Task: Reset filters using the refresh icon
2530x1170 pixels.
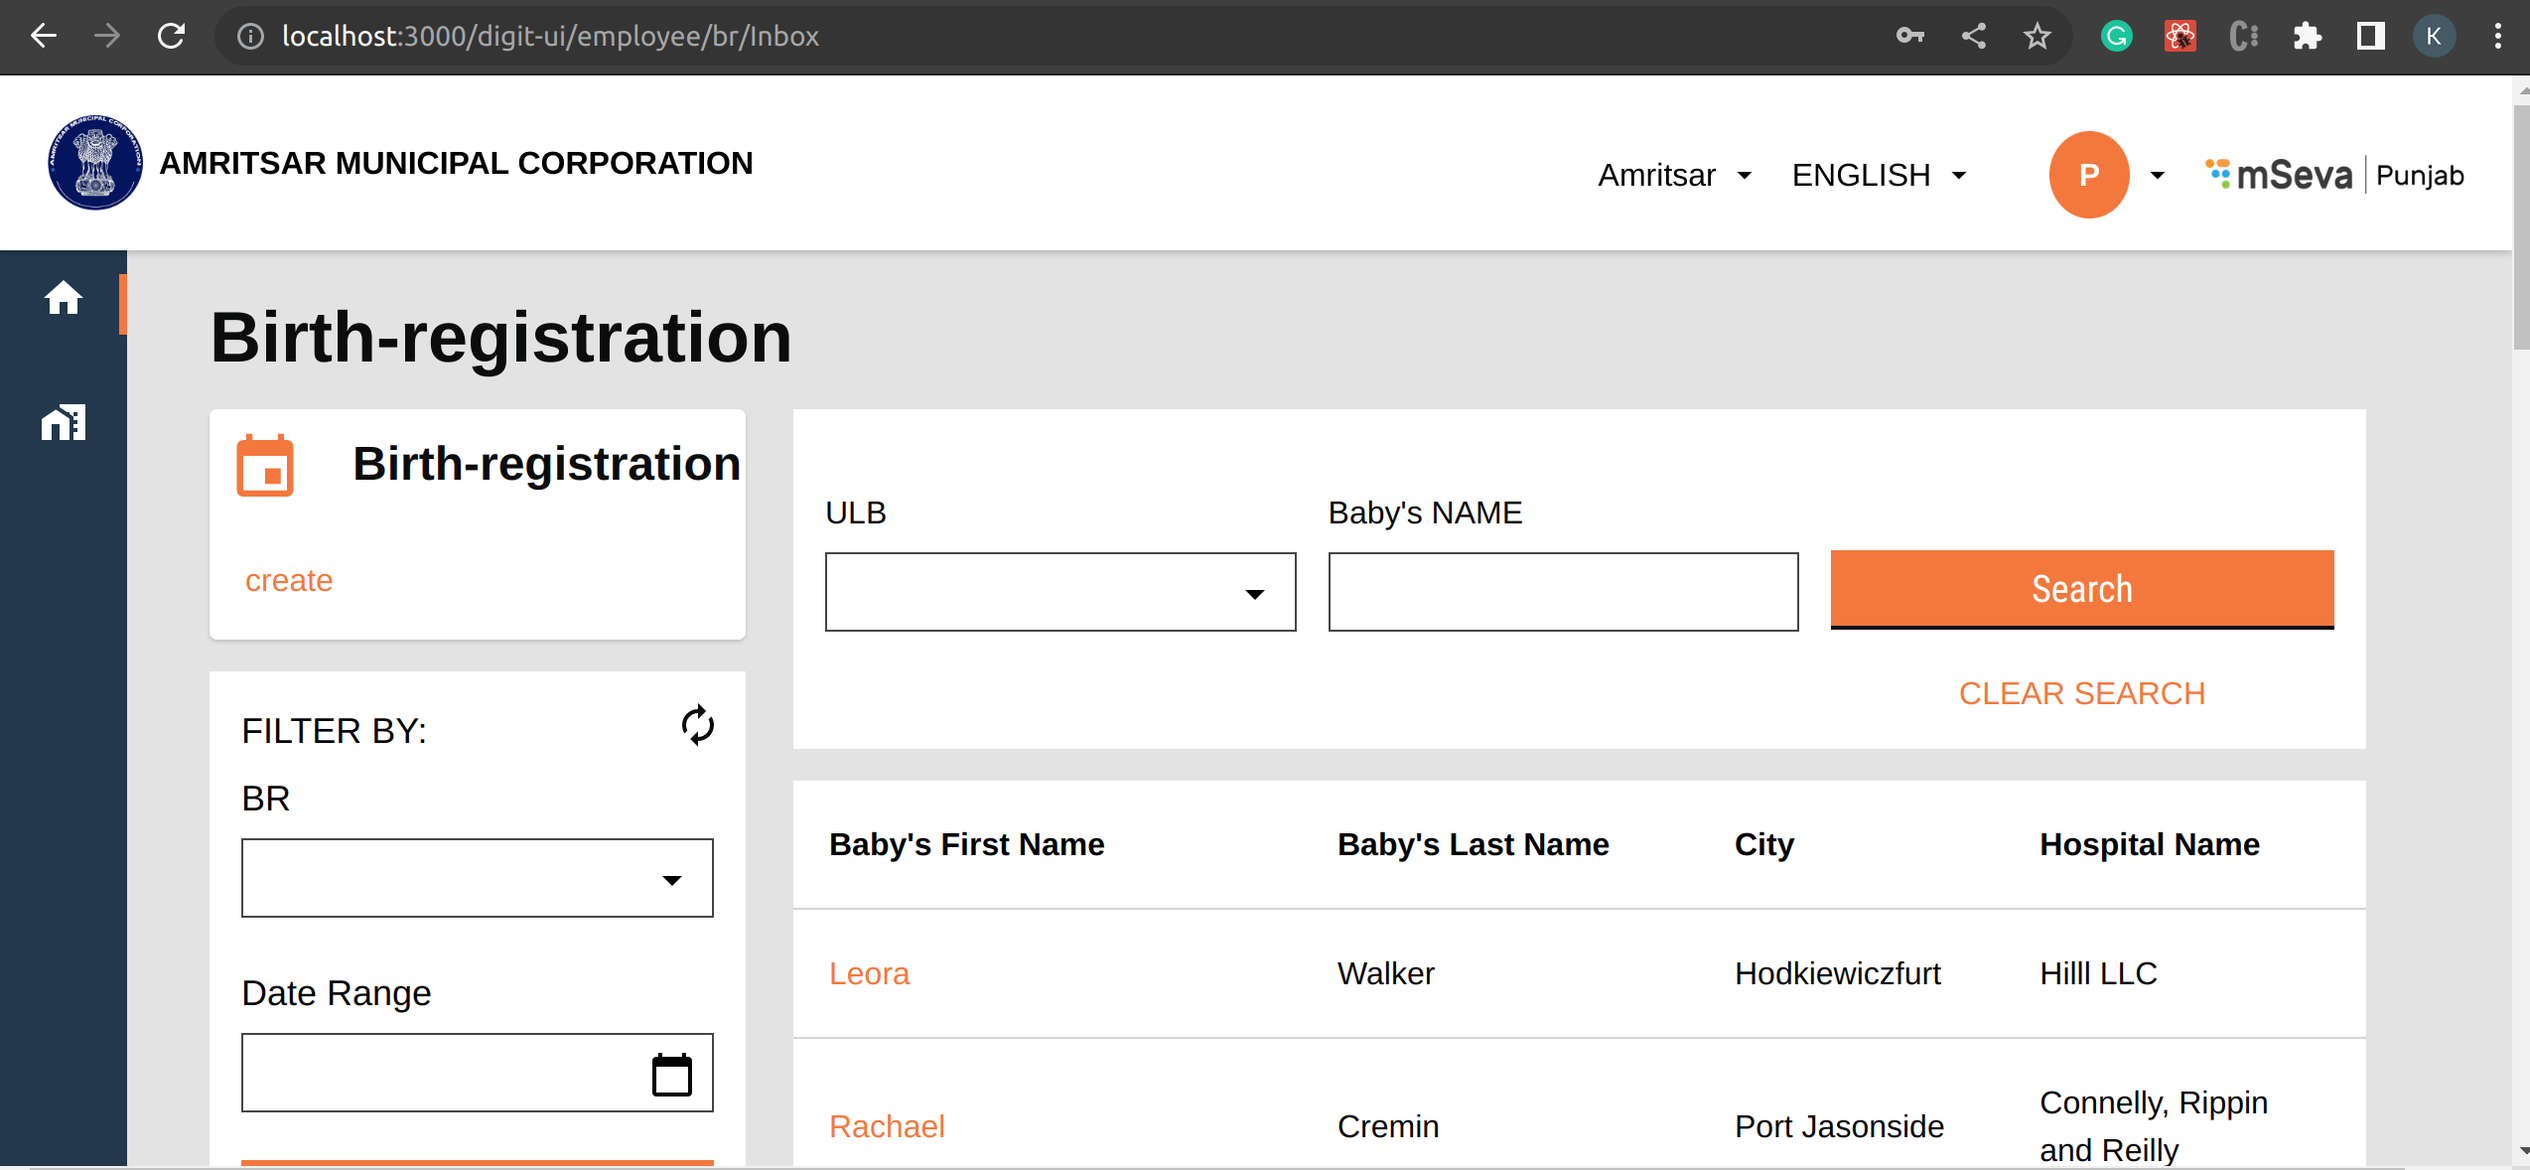Action: click(697, 725)
